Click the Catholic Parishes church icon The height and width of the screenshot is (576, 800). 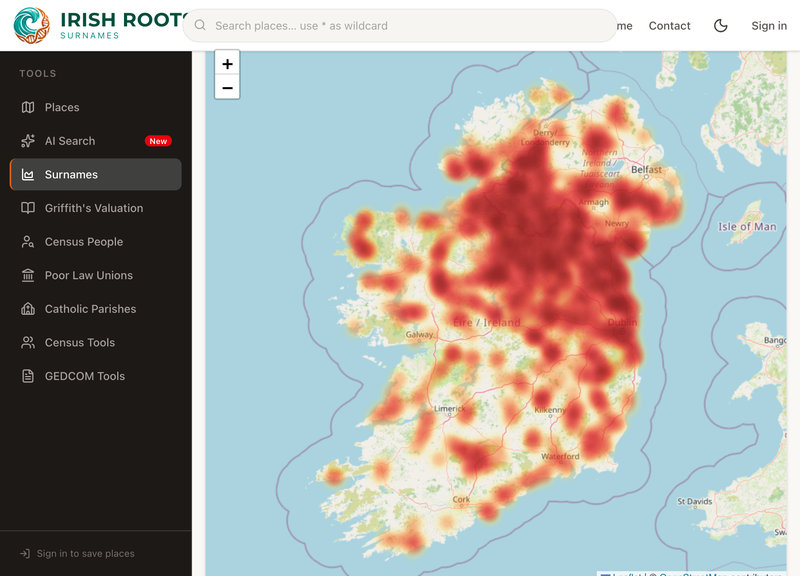(x=28, y=309)
